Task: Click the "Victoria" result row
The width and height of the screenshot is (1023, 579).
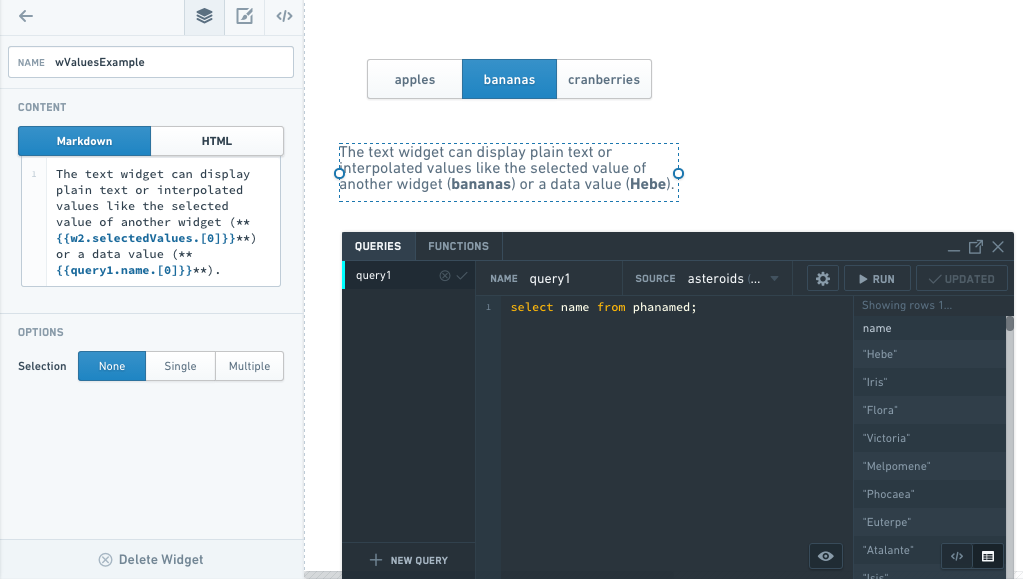Action: click(x=930, y=439)
